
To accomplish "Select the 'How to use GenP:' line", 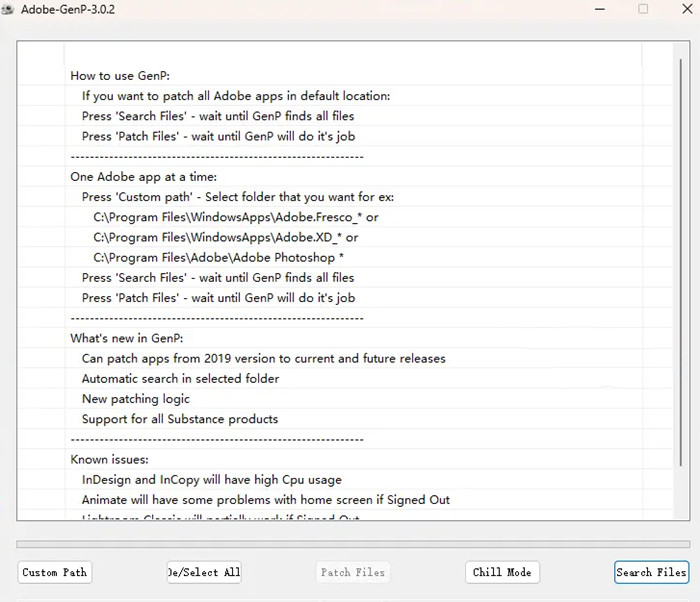I will [x=120, y=76].
